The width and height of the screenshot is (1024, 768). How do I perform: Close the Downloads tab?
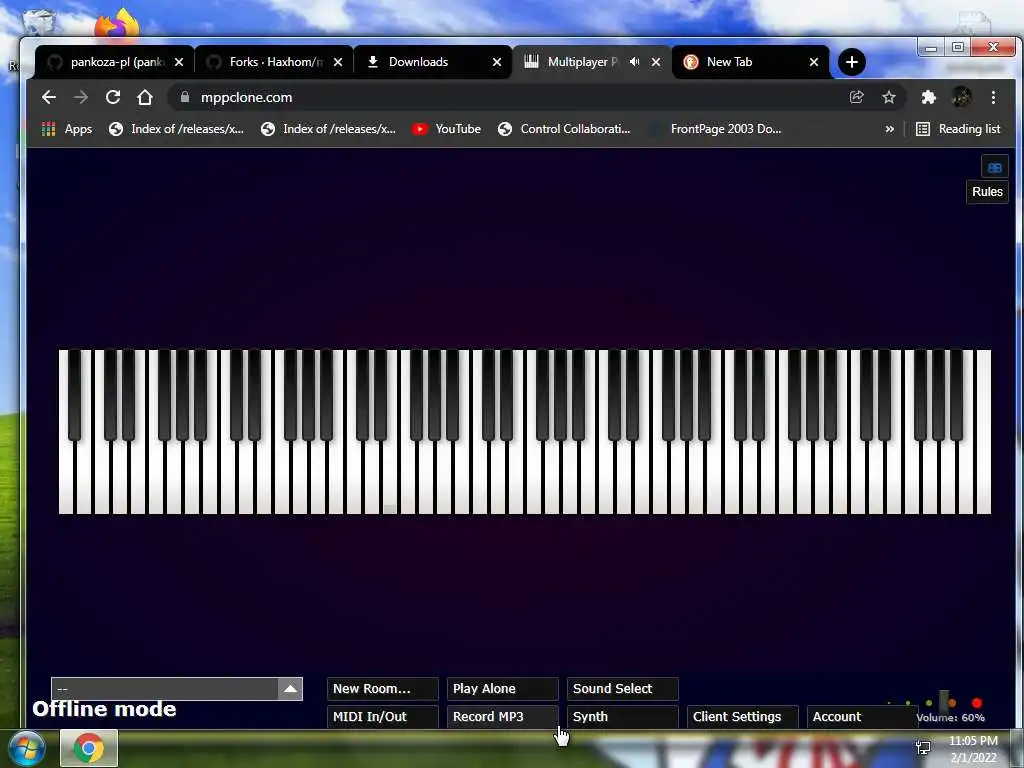click(x=497, y=62)
